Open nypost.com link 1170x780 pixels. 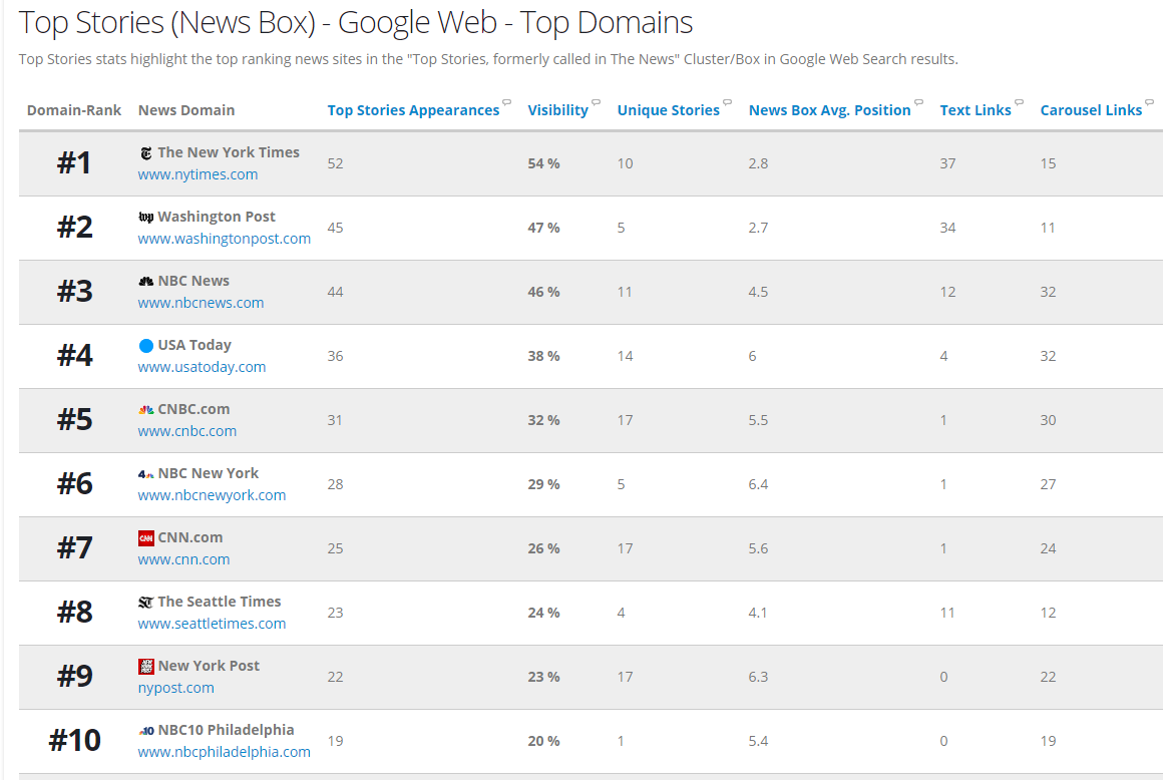tap(176, 688)
